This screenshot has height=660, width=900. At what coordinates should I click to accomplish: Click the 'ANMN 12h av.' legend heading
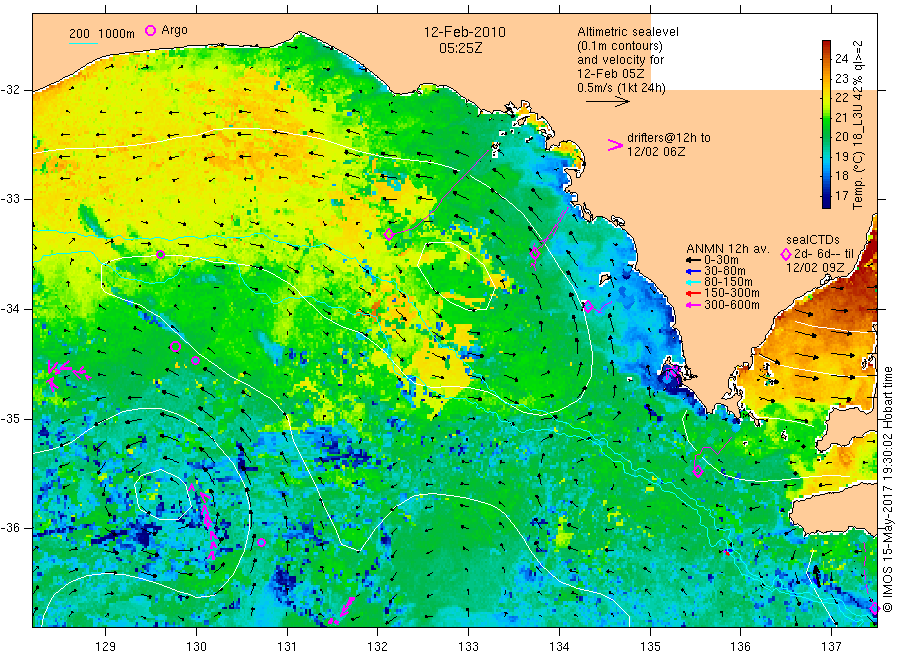[x=727, y=249]
